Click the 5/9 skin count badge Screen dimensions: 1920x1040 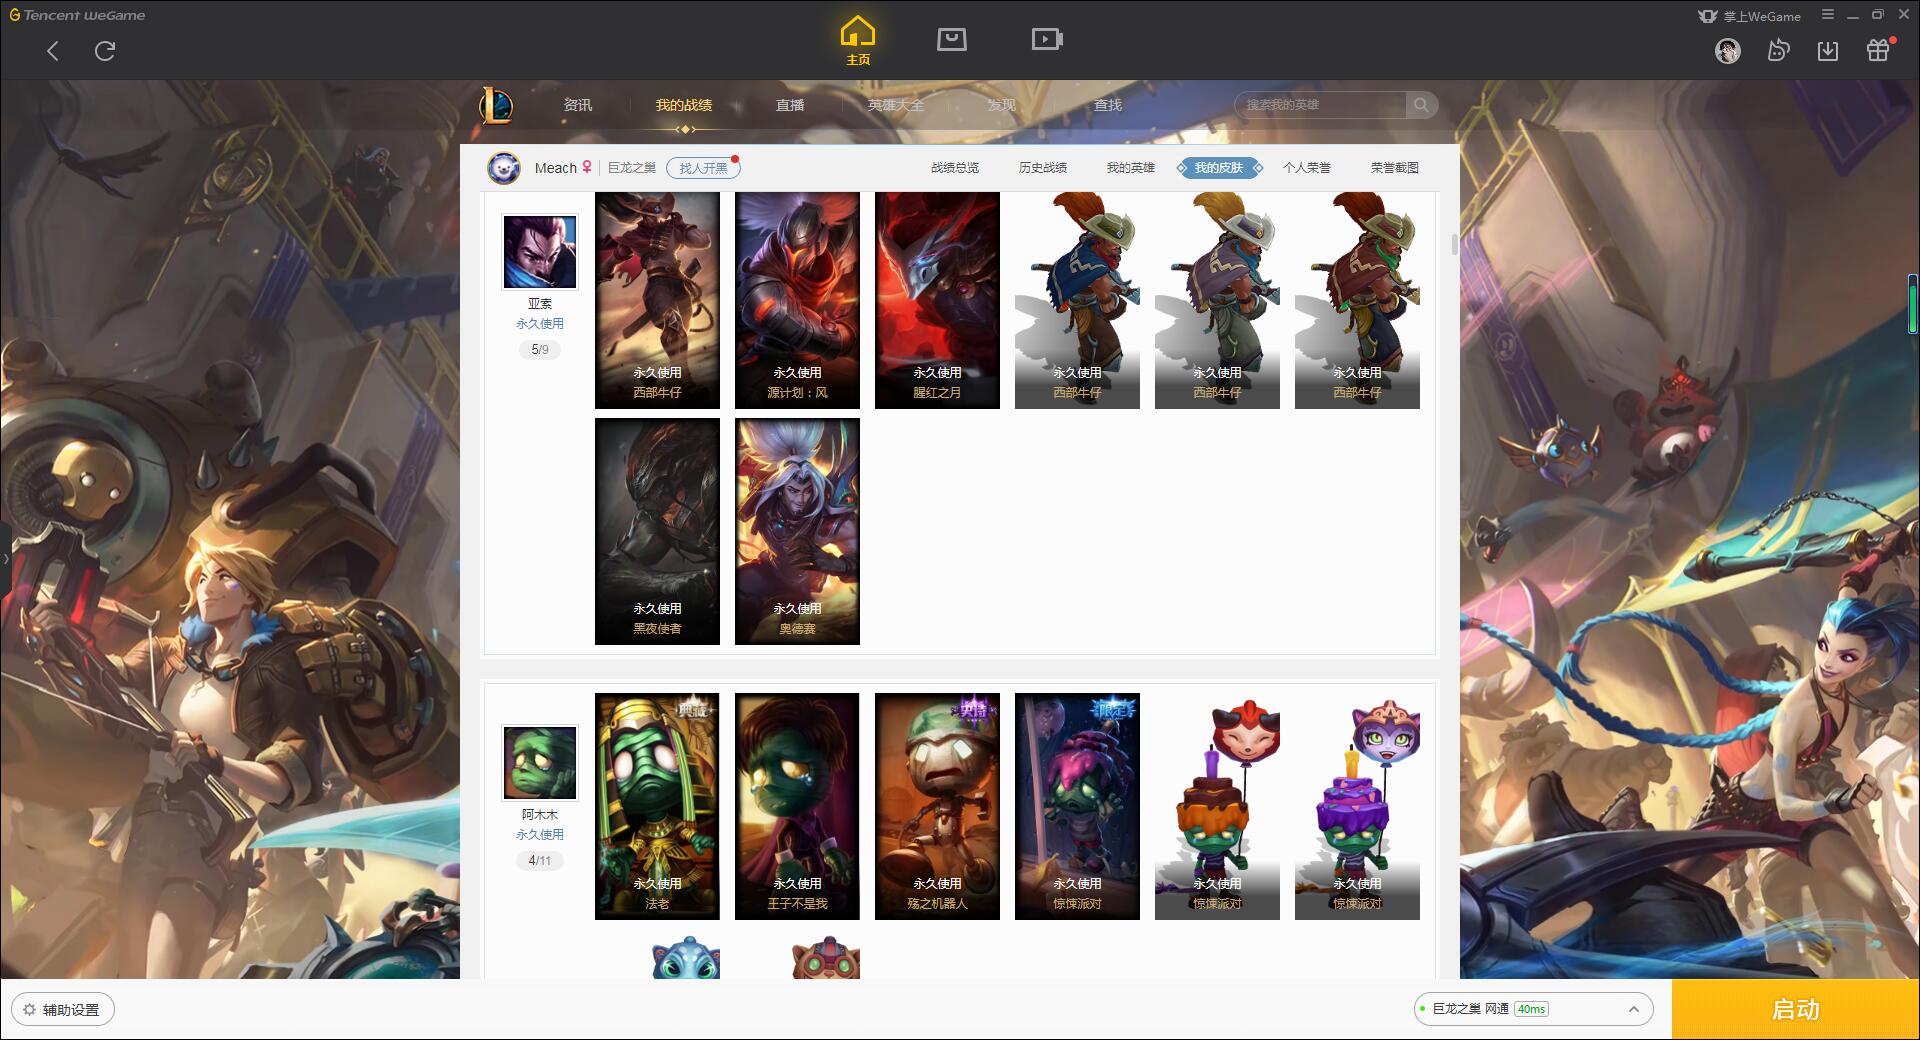point(540,350)
